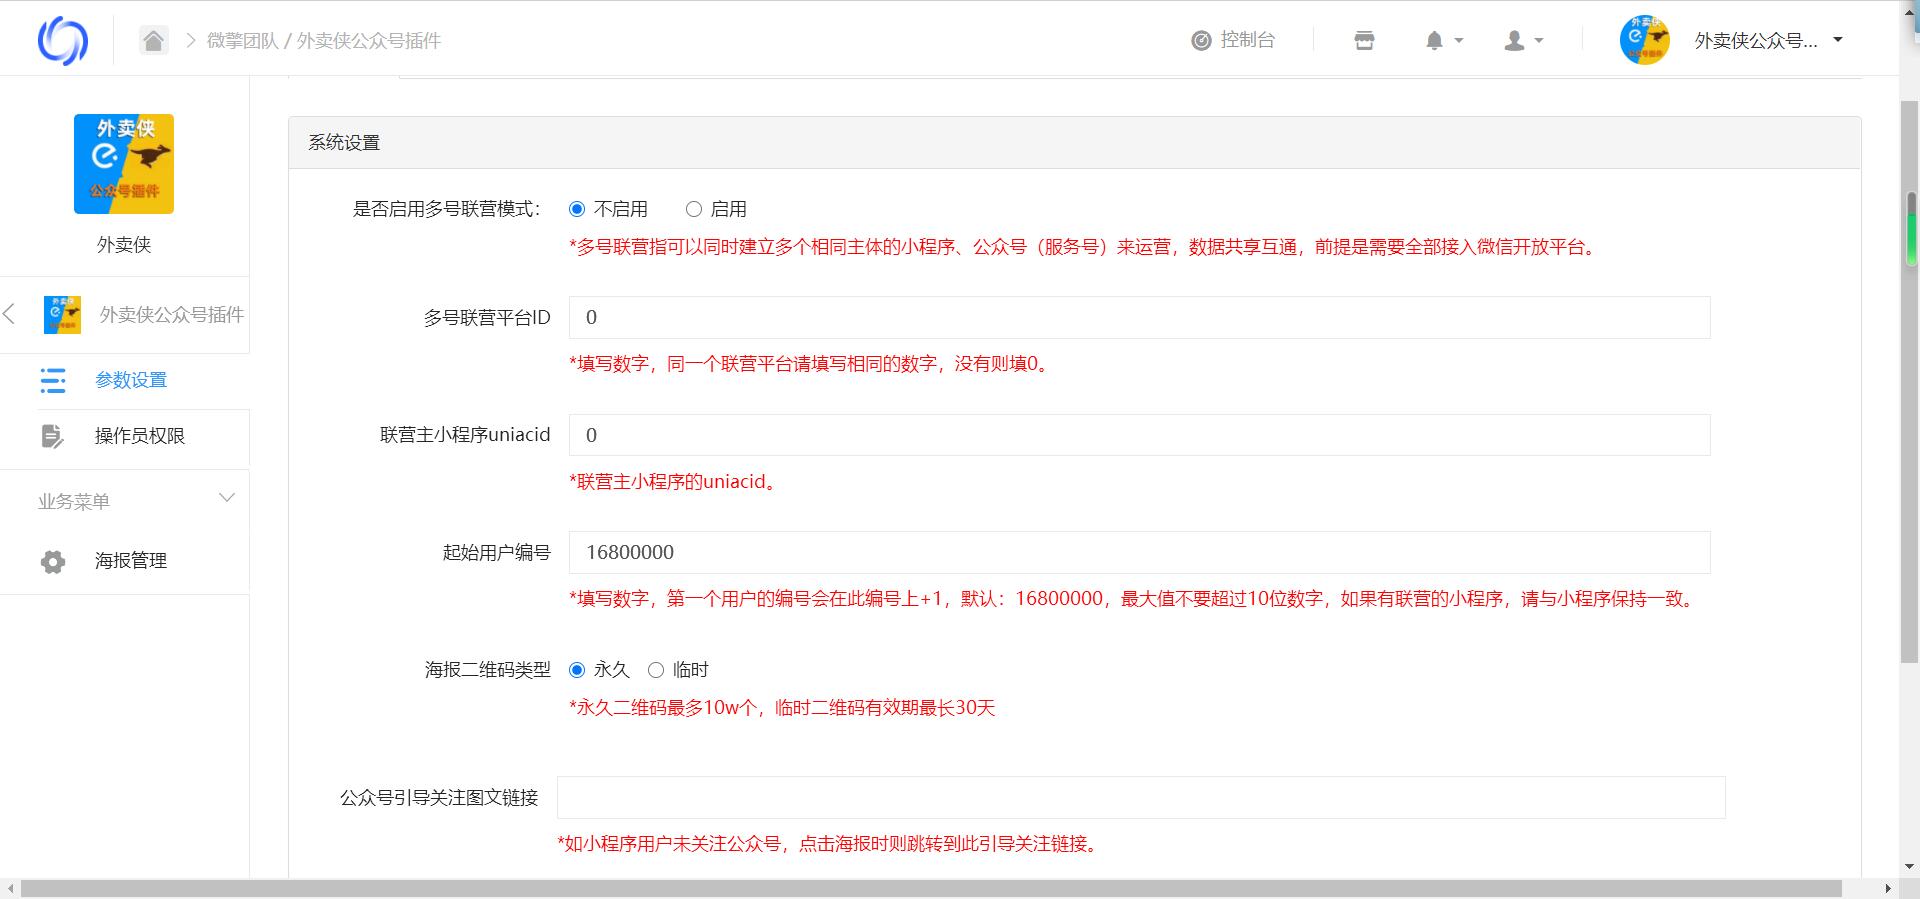This screenshot has width=1920, height=899.
Task: Click the 操作员权限 document icon
Action: coord(53,437)
